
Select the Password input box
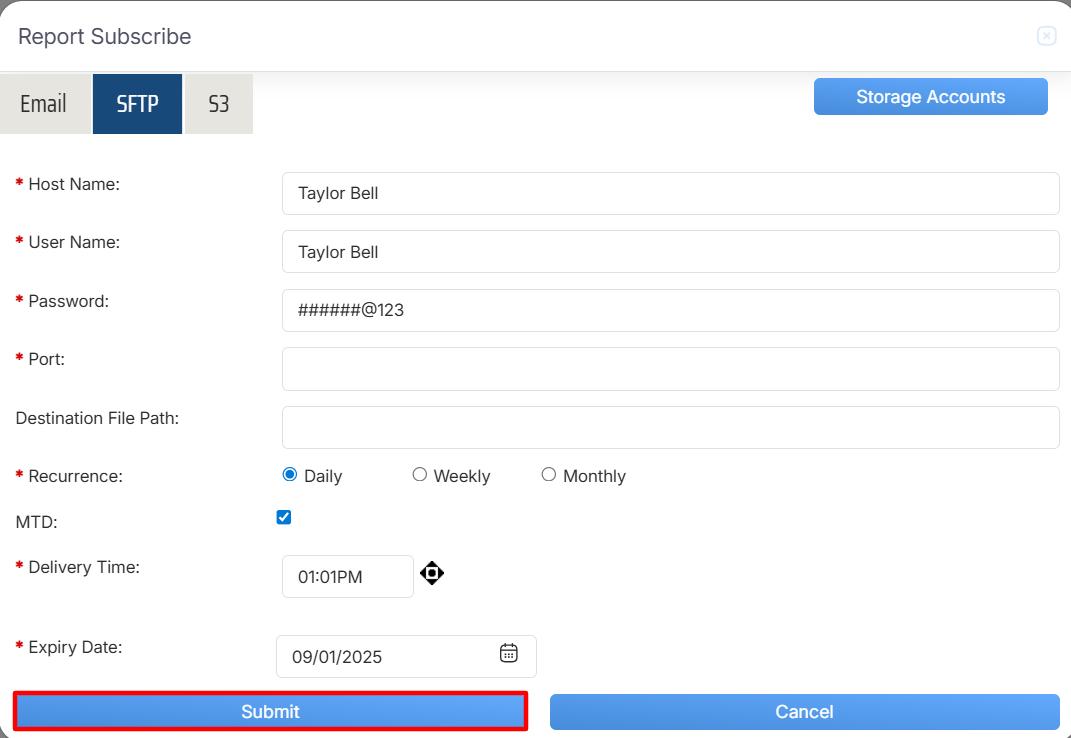(x=670, y=310)
